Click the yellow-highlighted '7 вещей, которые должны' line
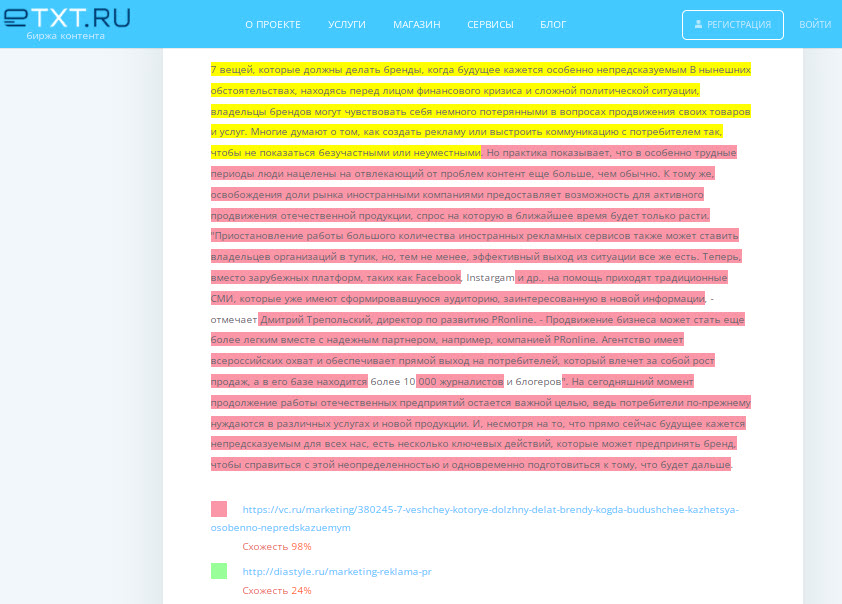Image resolution: width=842 pixels, height=604 pixels. tap(481, 70)
